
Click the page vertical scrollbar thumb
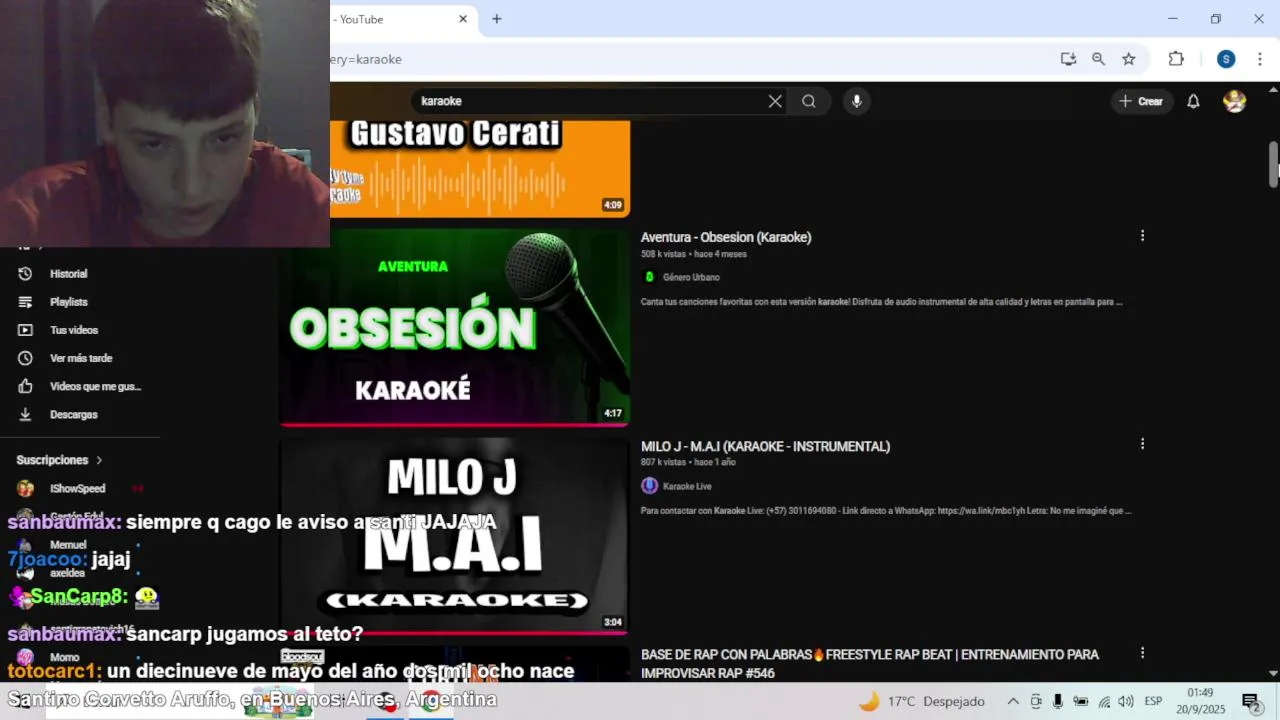pos(1274,163)
